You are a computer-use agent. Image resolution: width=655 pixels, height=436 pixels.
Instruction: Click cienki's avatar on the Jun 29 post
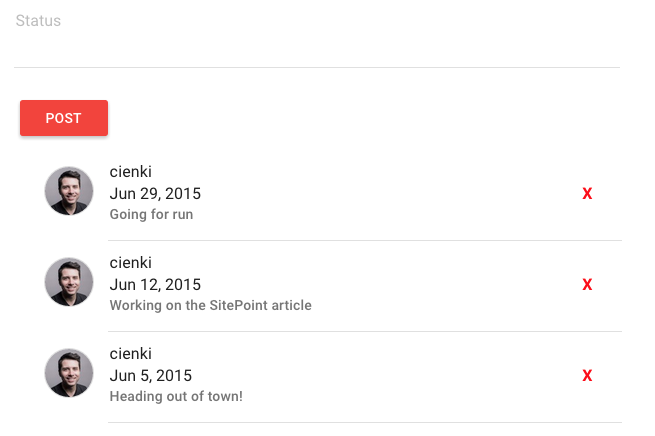pos(69,191)
